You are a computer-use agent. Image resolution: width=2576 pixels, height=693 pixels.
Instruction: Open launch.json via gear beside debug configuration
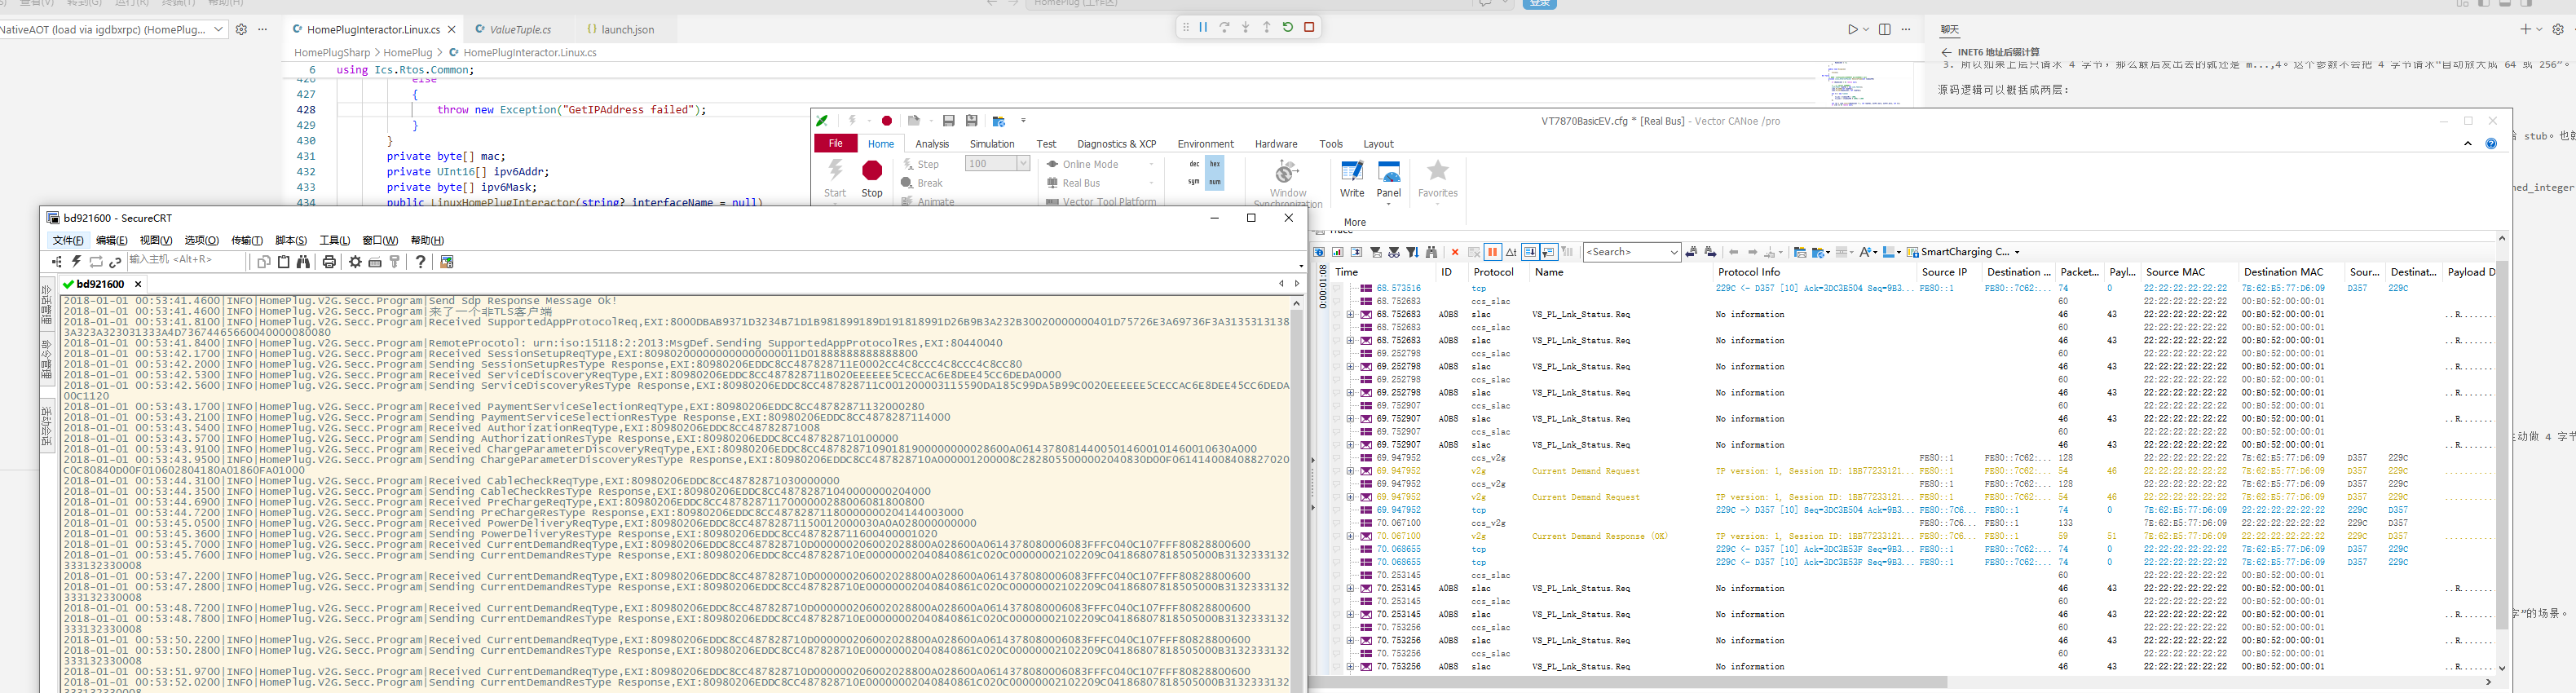[241, 29]
